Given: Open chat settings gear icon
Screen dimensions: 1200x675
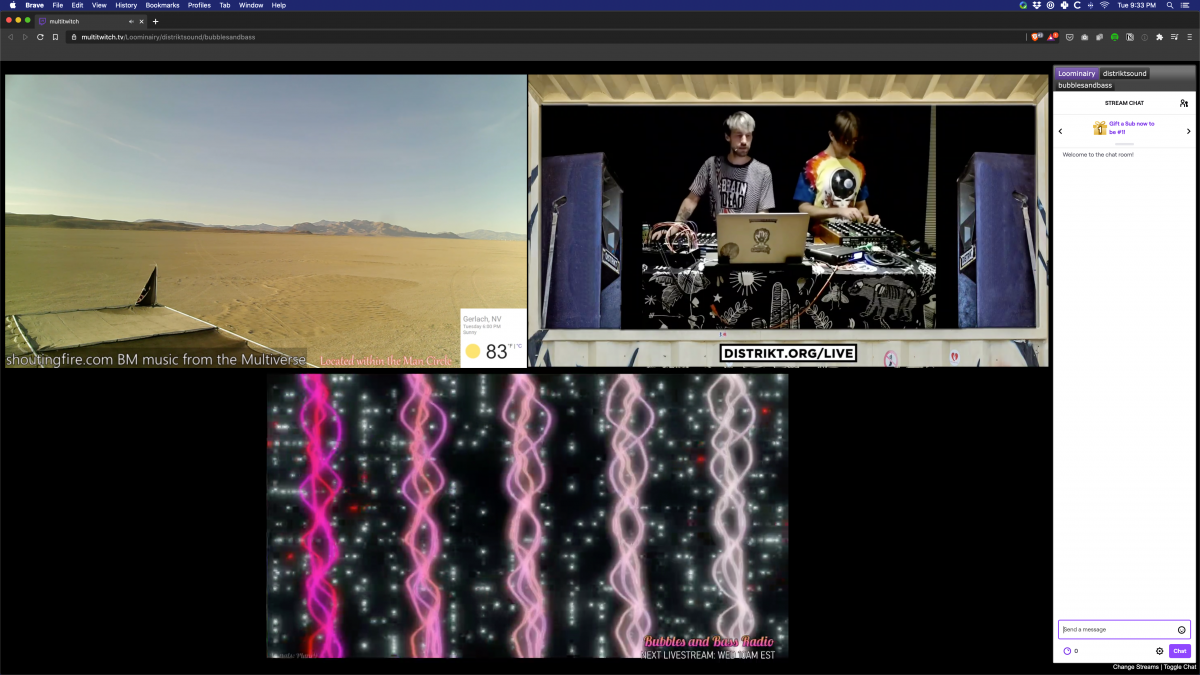Looking at the screenshot, I should coord(1160,651).
